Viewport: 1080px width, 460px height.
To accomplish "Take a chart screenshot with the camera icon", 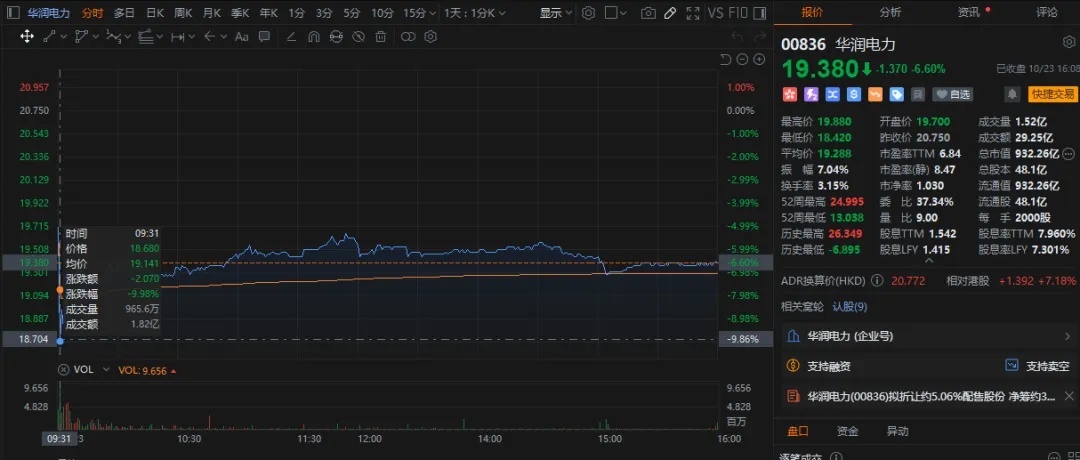I will click(x=648, y=13).
